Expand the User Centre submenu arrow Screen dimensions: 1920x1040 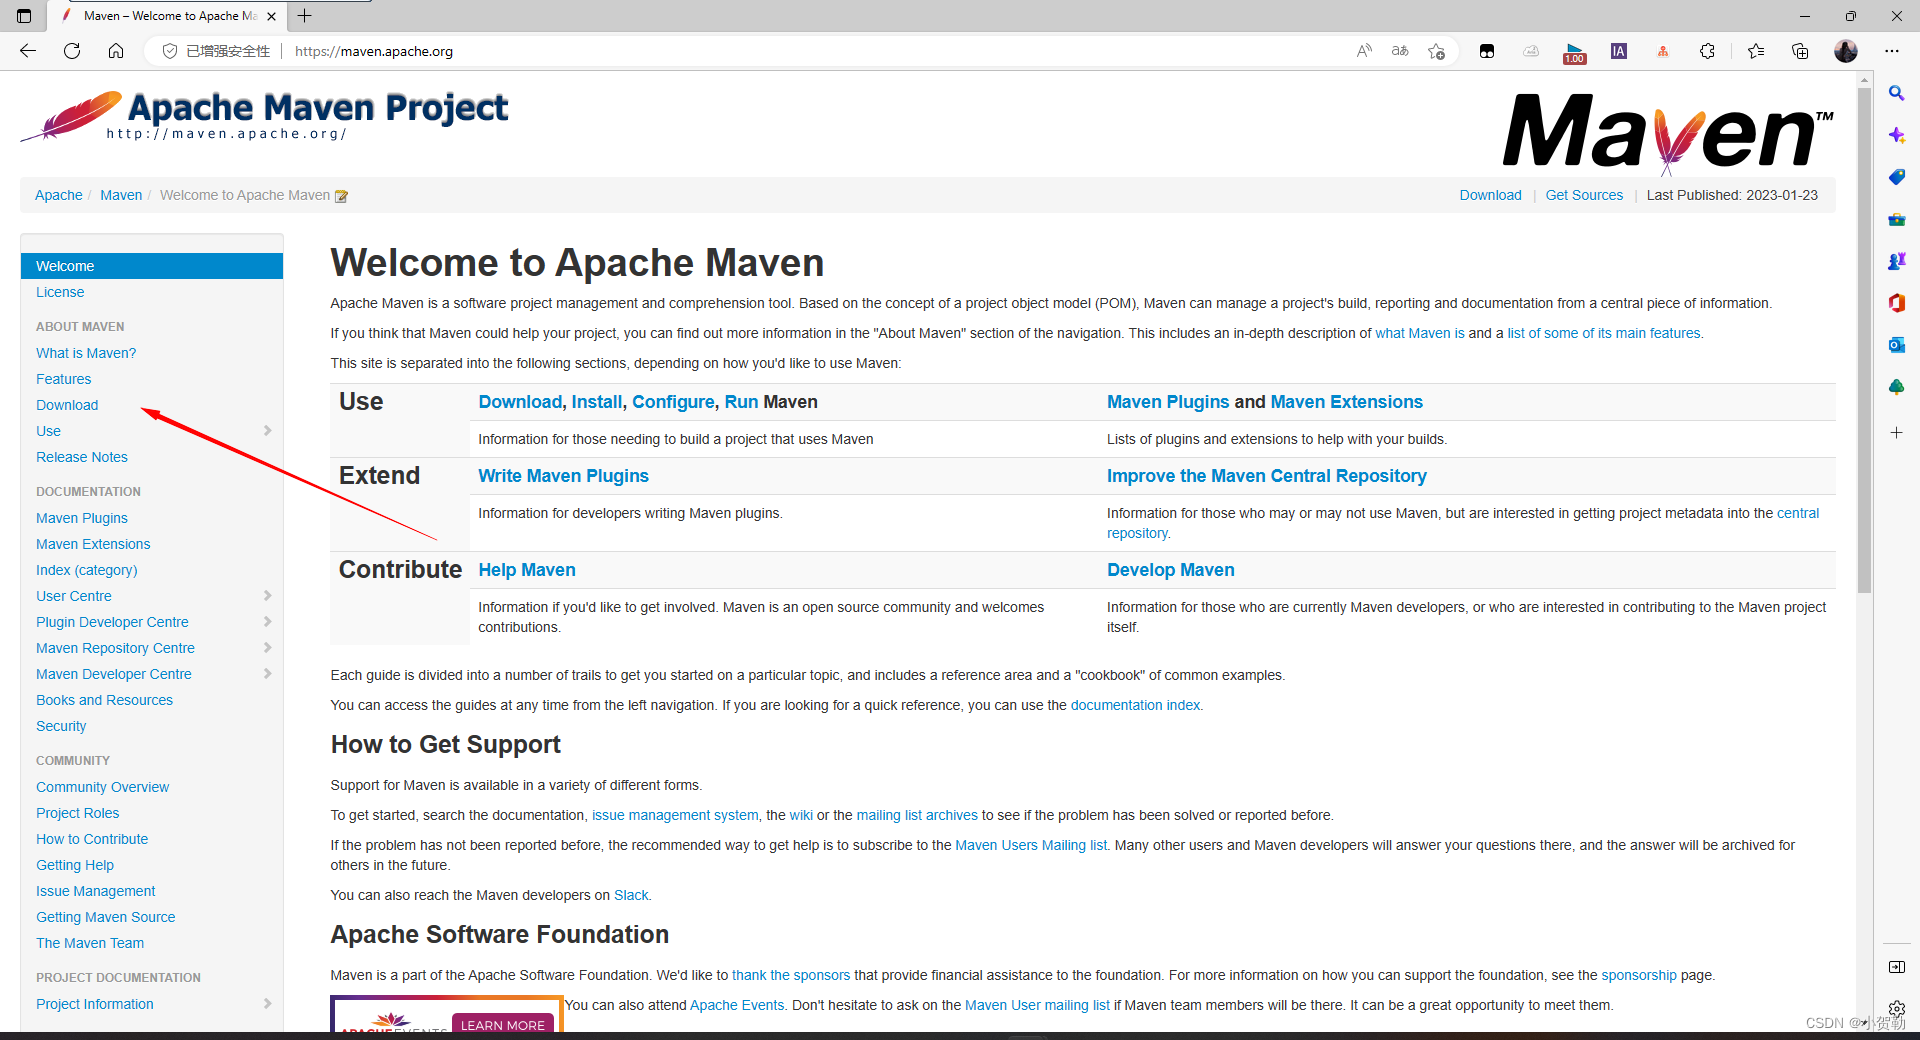[x=267, y=596]
